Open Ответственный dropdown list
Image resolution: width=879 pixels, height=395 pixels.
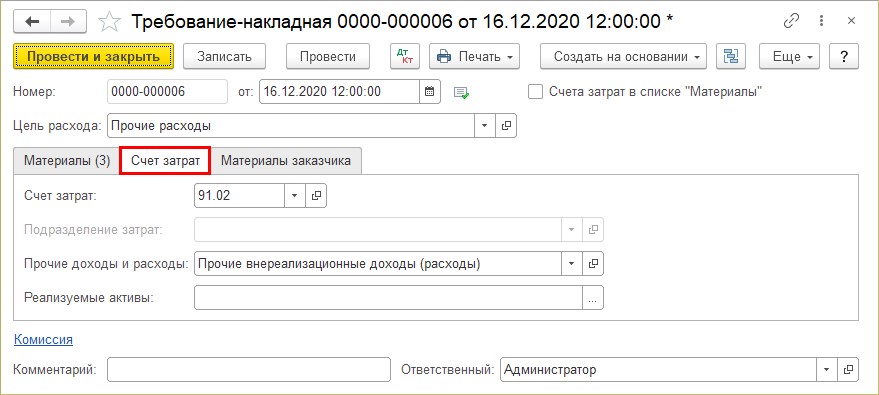(x=826, y=370)
